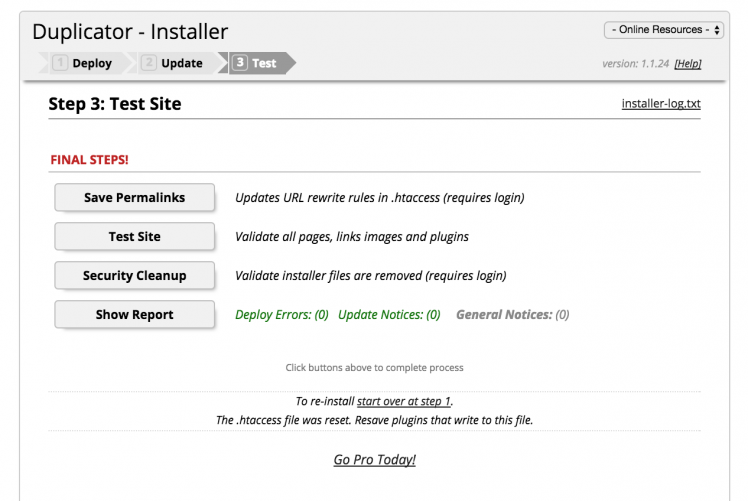748x501 pixels.
Task: Click the Security Cleanup button
Action: pyautogui.click(x=135, y=275)
